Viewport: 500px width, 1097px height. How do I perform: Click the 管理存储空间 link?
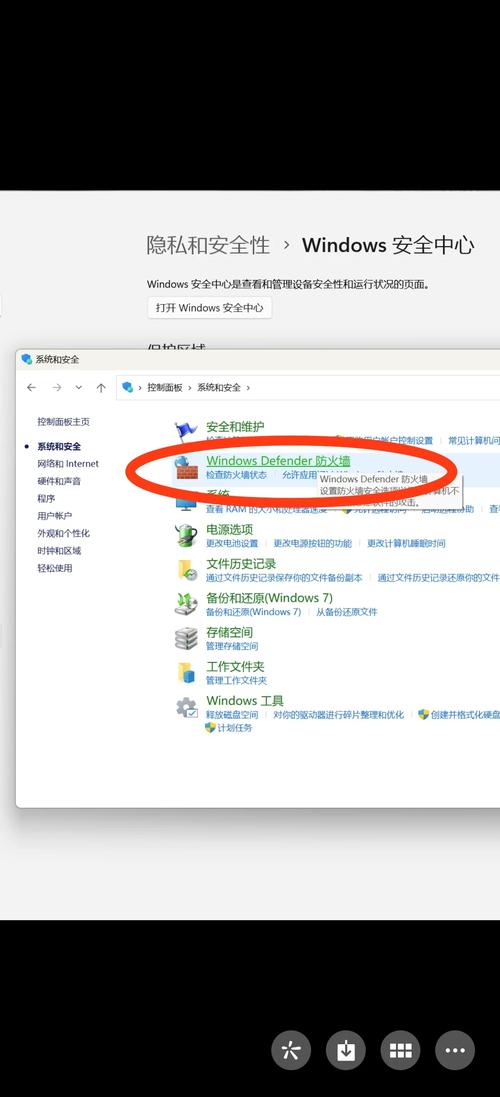(x=232, y=646)
